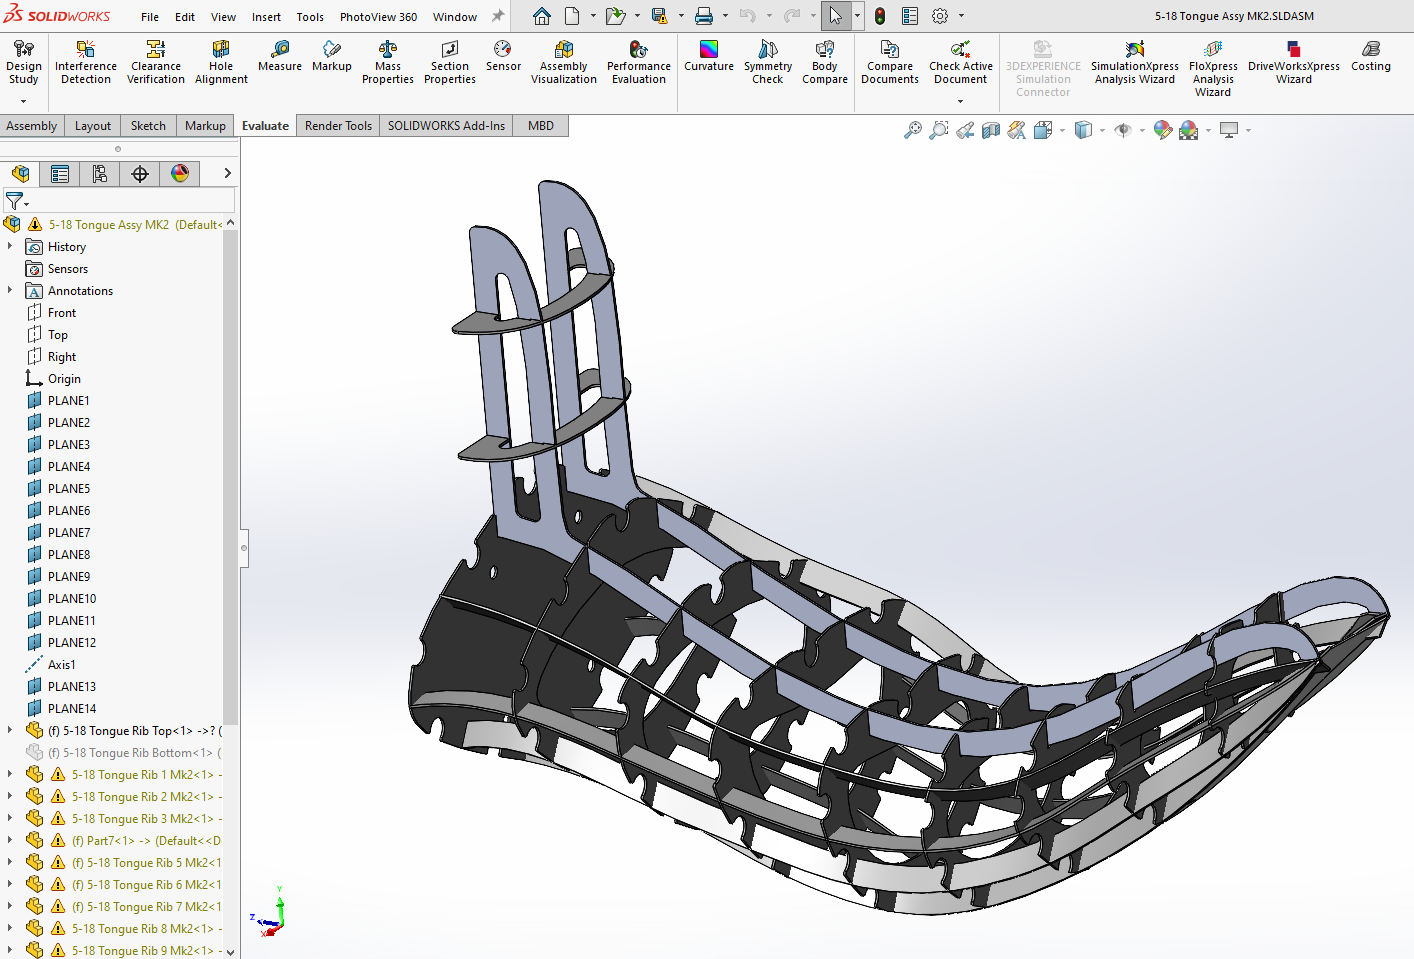The image size is (1414, 959).
Task: Open the DisplayManager color wheel tab
Action: (x=180, y=174)
